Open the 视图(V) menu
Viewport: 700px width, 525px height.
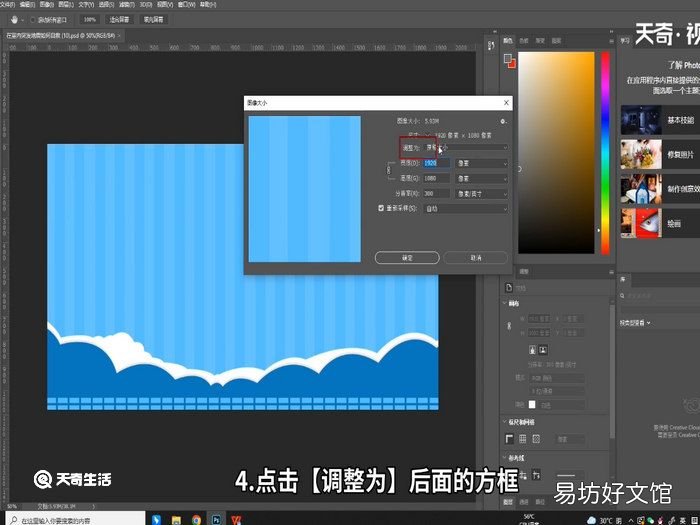[x=165, y=4]
